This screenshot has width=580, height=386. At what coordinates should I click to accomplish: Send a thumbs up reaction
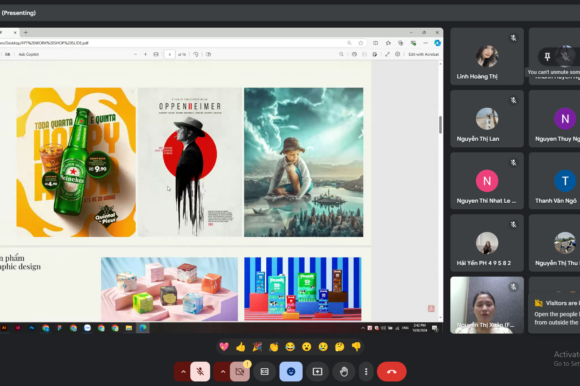tap(240, 347)
